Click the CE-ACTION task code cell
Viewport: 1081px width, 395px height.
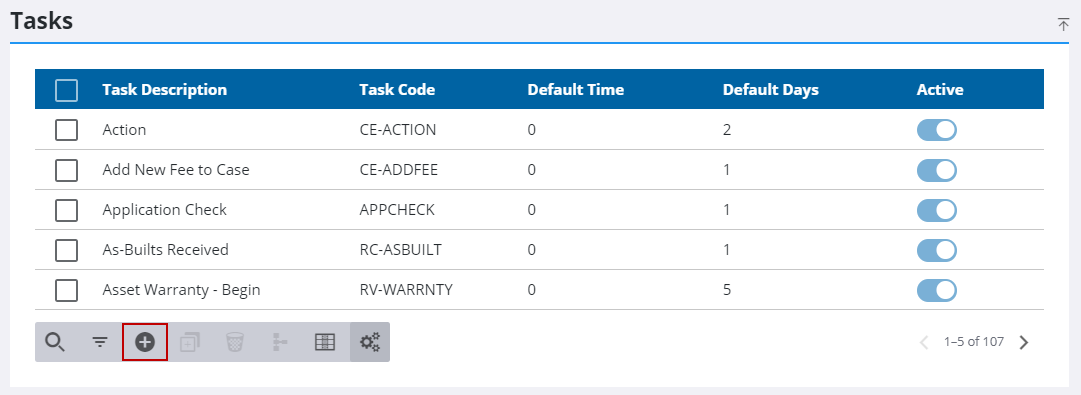tap(398, 130)
